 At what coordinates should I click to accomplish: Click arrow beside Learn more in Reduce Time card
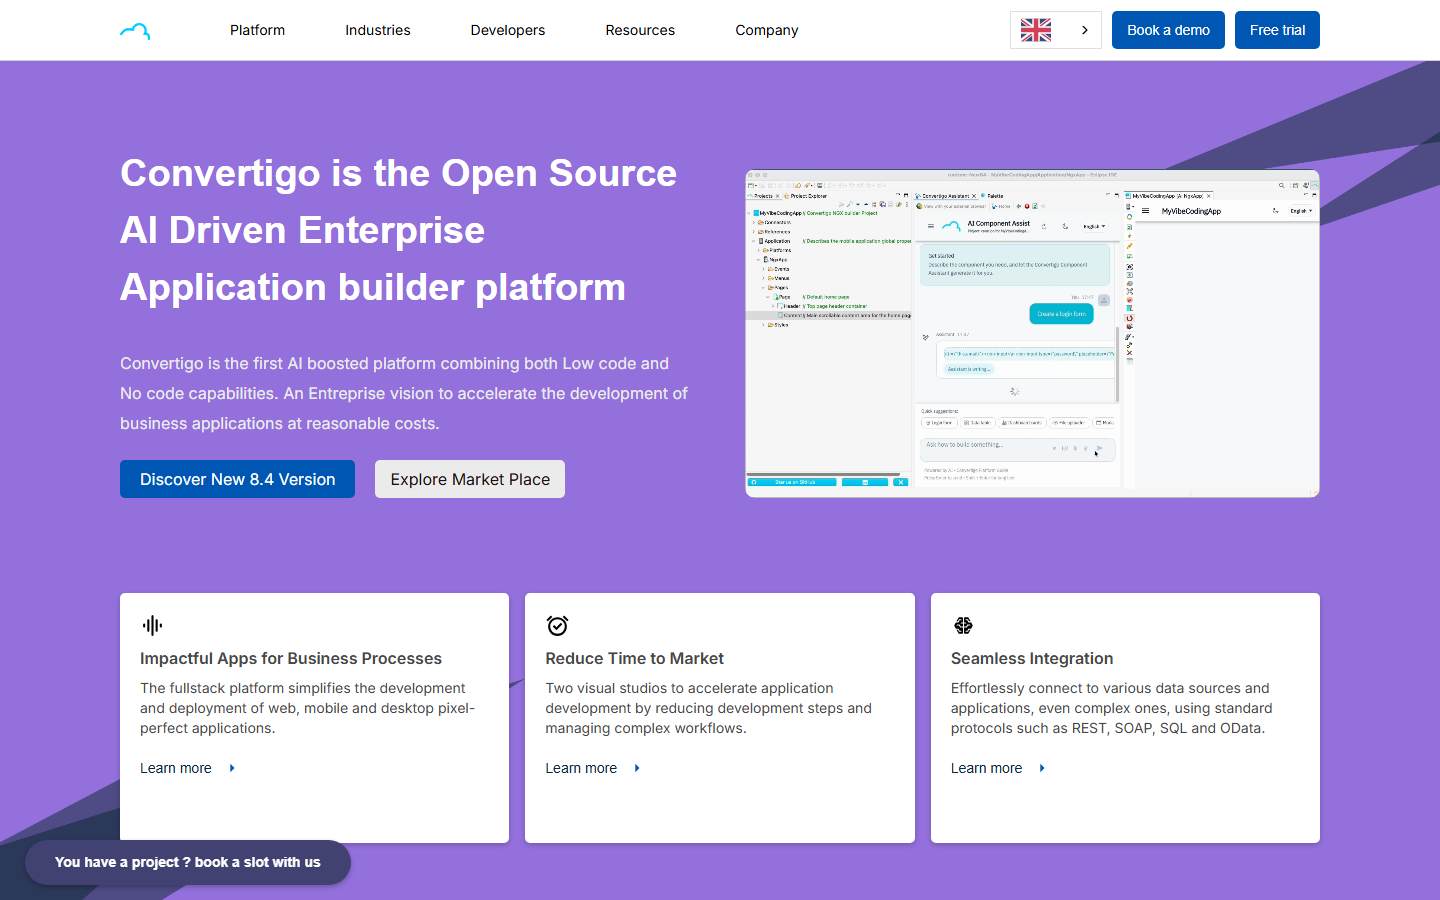pyautogui.click(x=637, y=768)
